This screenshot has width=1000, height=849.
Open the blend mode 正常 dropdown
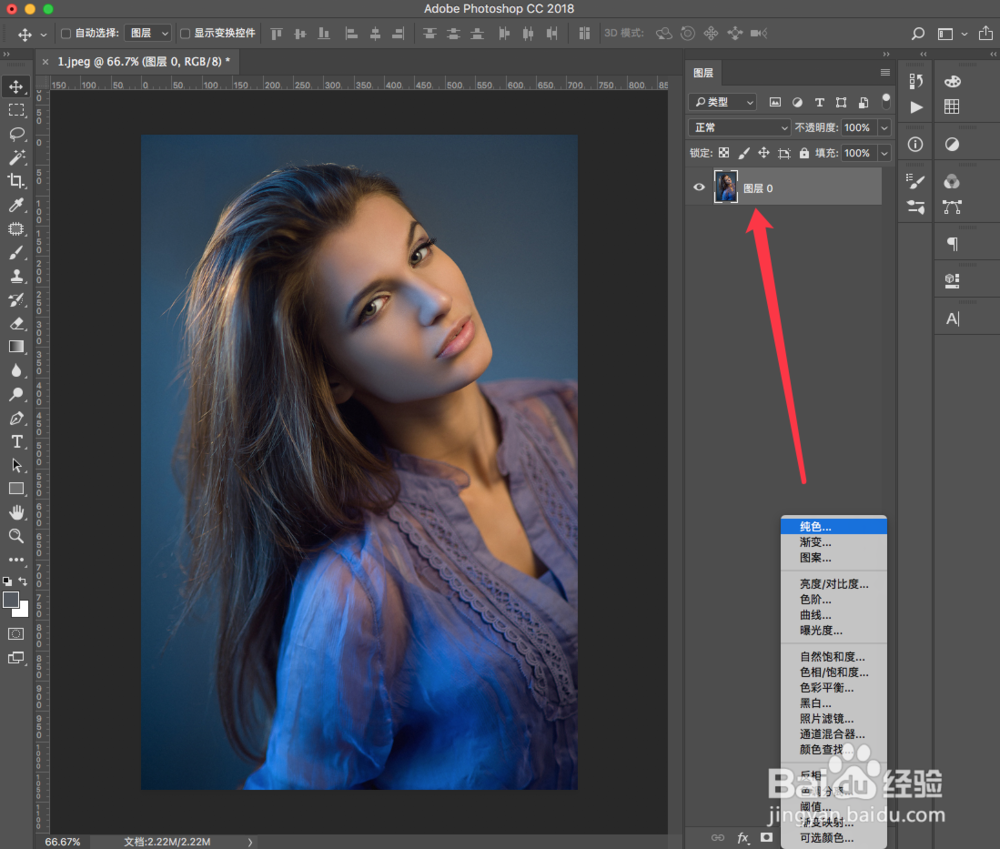click(x=738, y=127)
